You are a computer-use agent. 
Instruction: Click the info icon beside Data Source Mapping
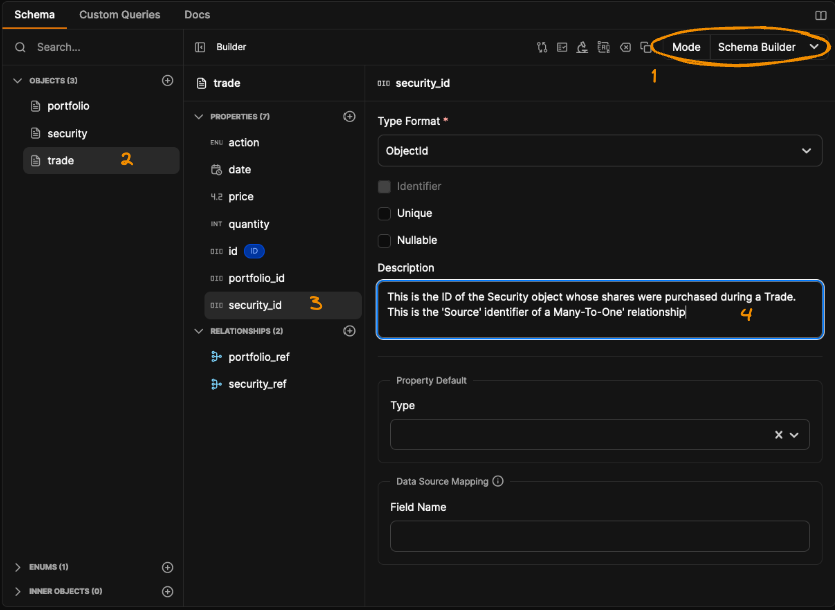coord(498,481)
